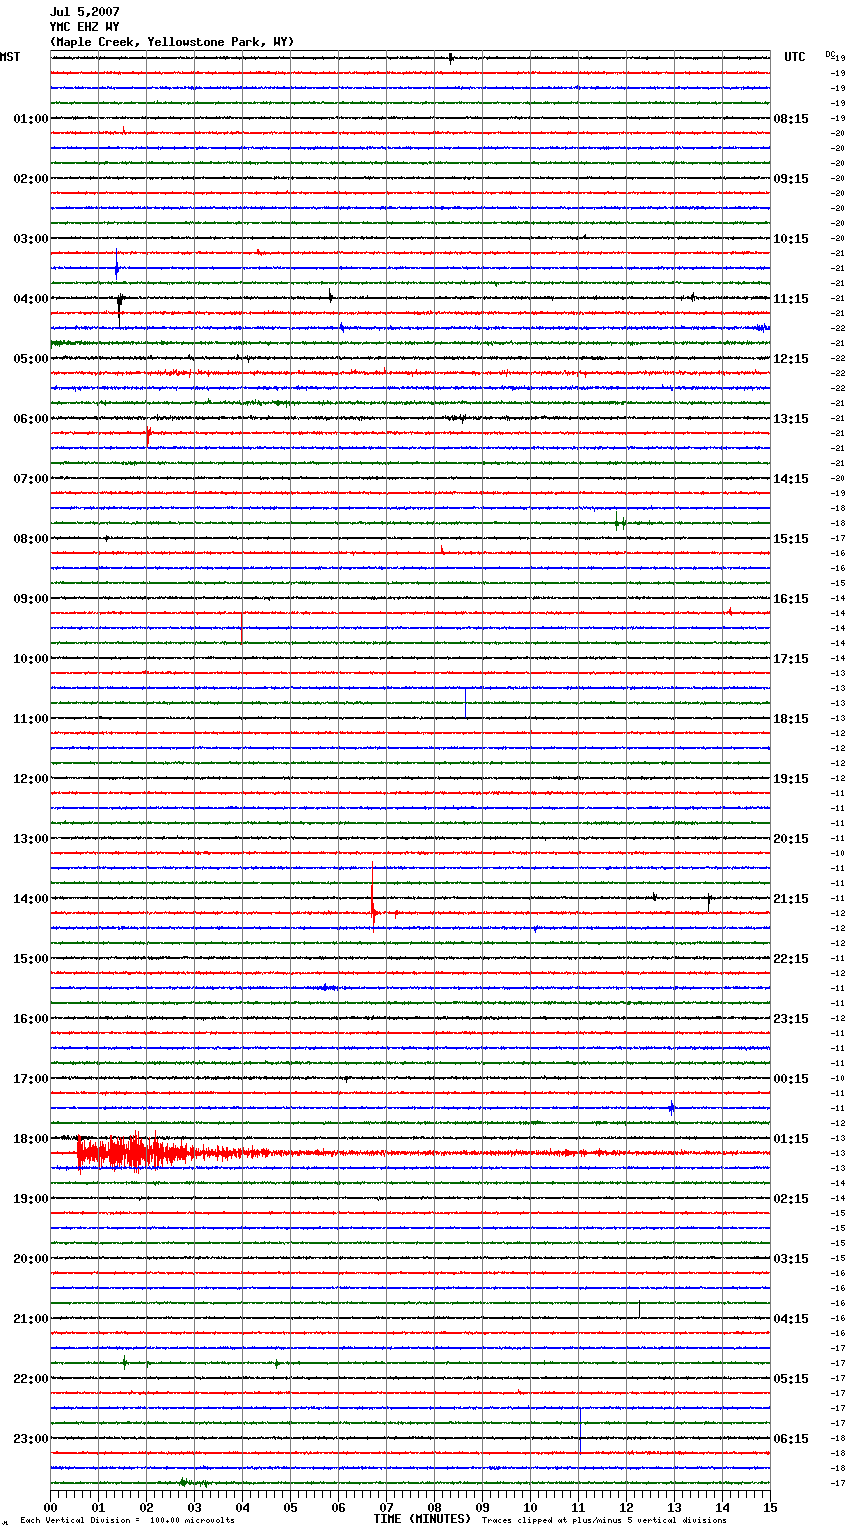Click the 05:15 UTC time label
This screenshot has height=1534, width=850.
(x=791, y=1379)
